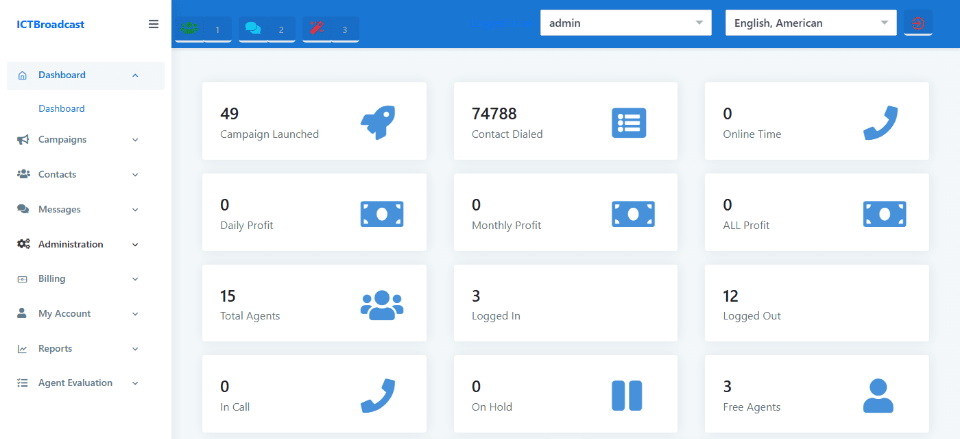Open the Agent Evaluation menu label
This screenshot has width=960, height=439.
tap(75, 383)
